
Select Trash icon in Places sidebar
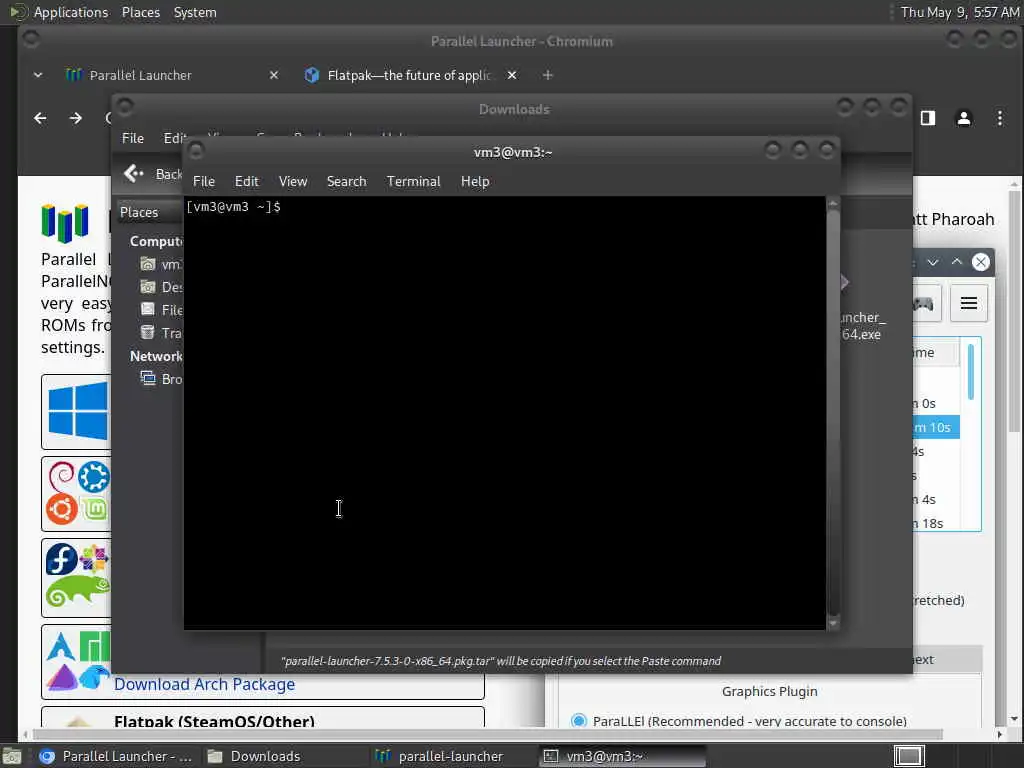(148, 332)
